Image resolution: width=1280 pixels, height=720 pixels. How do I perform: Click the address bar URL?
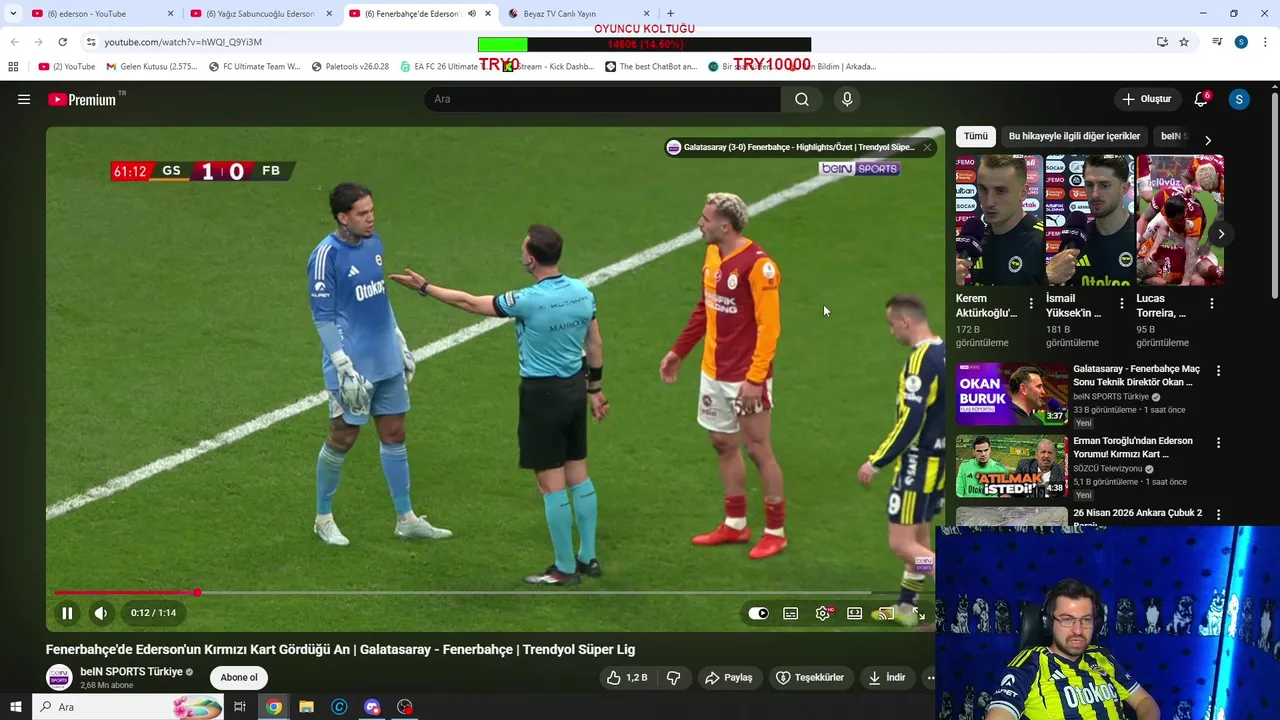(183, 42)
